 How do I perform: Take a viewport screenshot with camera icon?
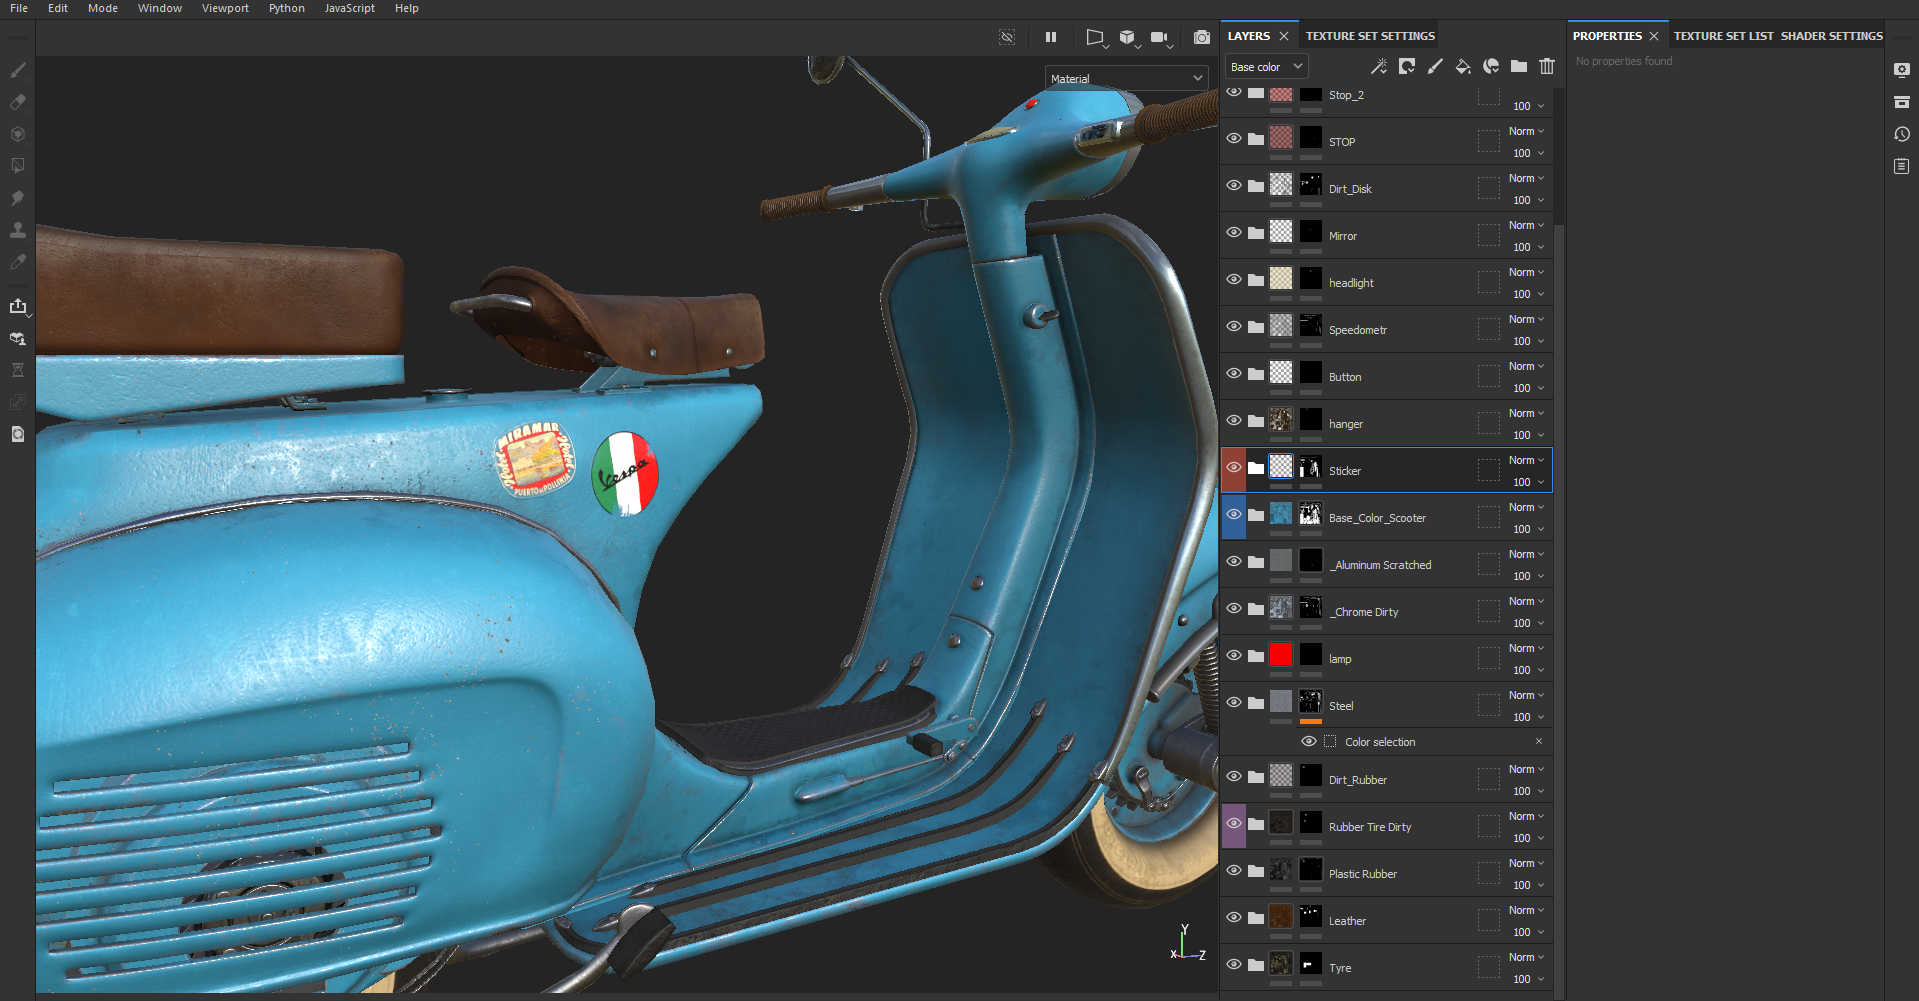click(x=1202, y=37)
